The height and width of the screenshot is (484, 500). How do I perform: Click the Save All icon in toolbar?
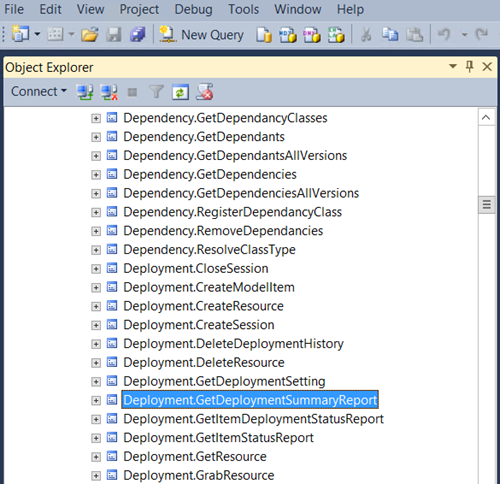pyautogui.click(x=138, y=34)
